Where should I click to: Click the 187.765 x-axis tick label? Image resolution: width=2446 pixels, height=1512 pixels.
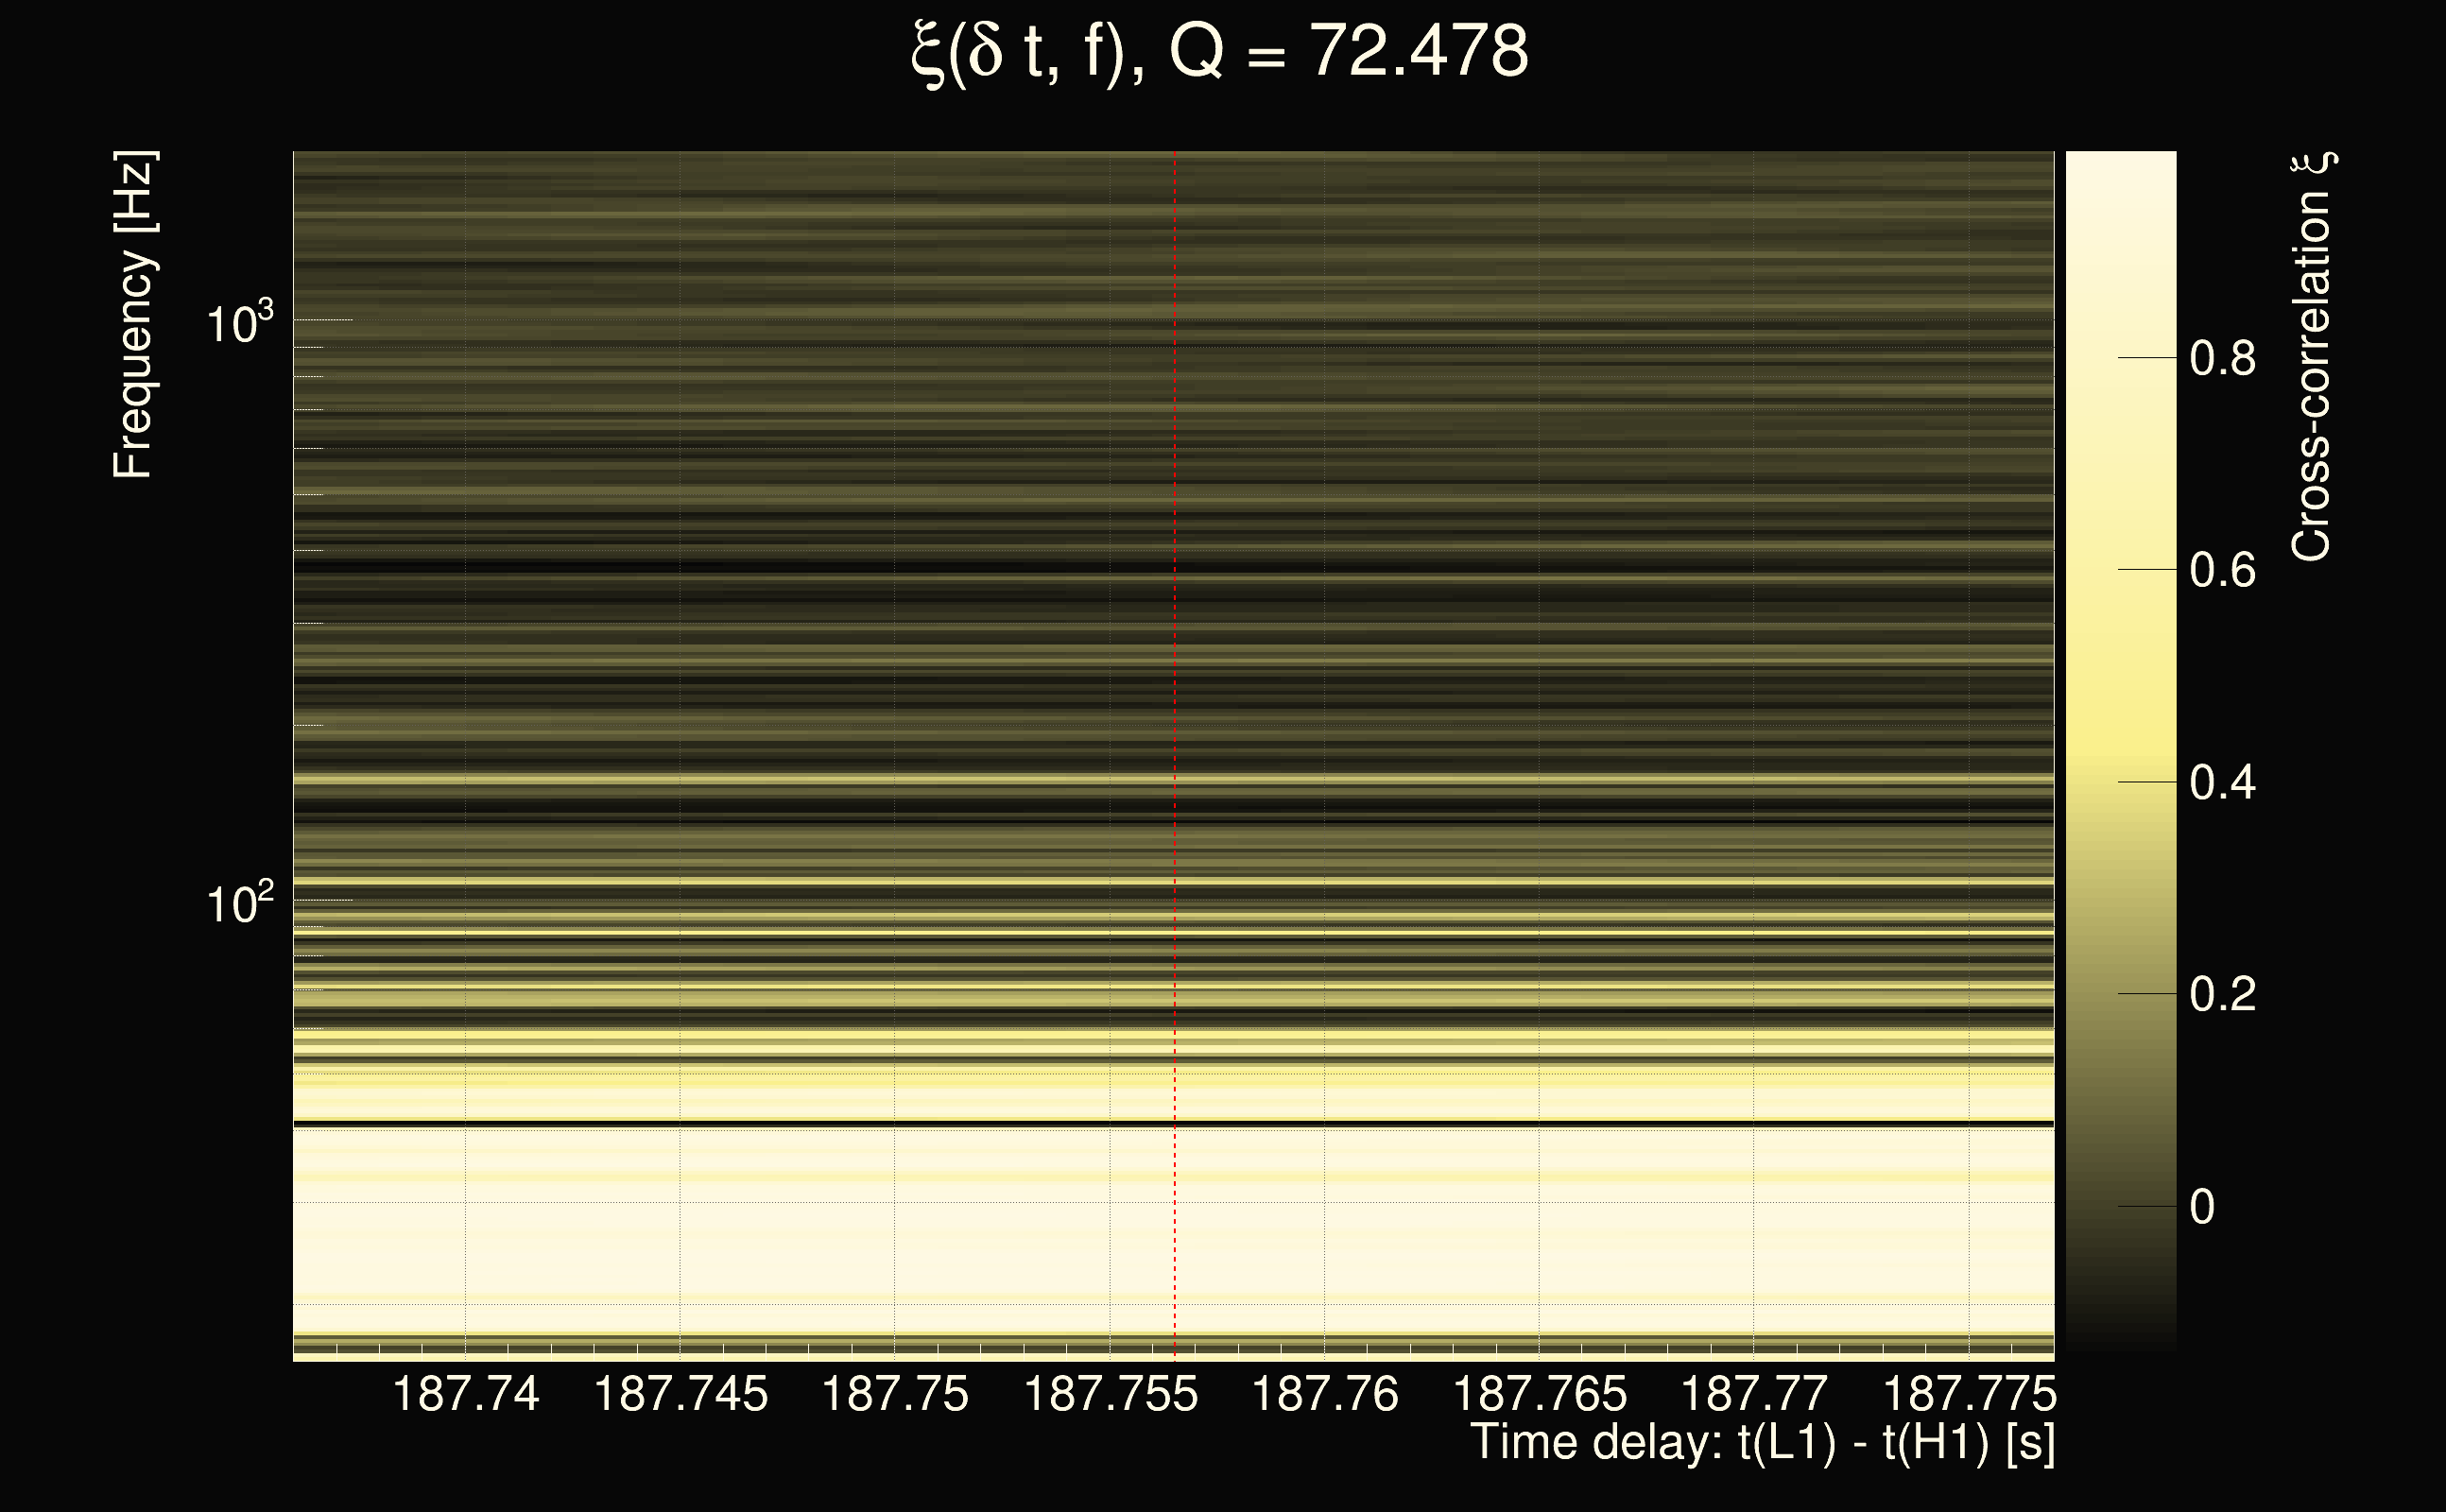pyautogui.click(x=1539, y=1394)
